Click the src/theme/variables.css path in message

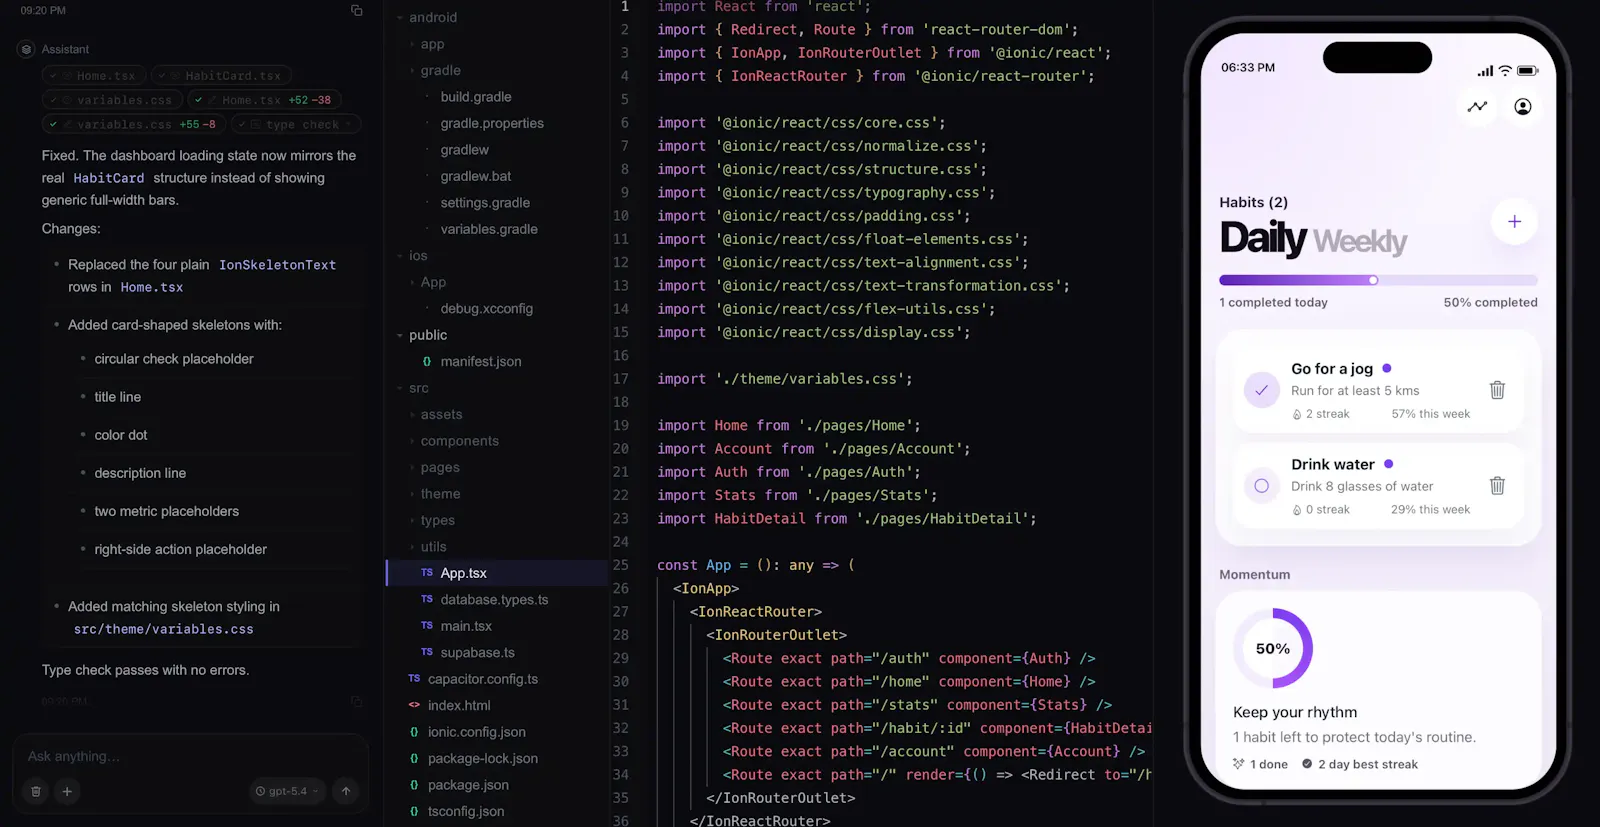click(x=164, y=629)
